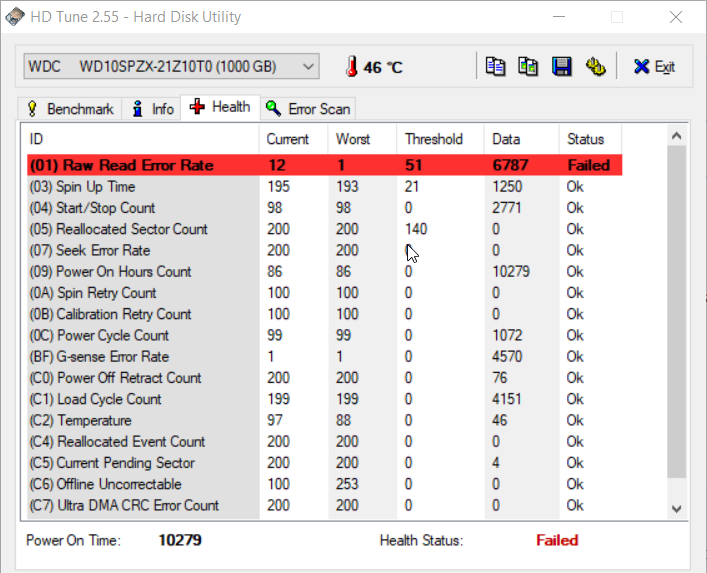
Task: Click the Status column header
Action: pyautogui.click(x=590, y=139)
